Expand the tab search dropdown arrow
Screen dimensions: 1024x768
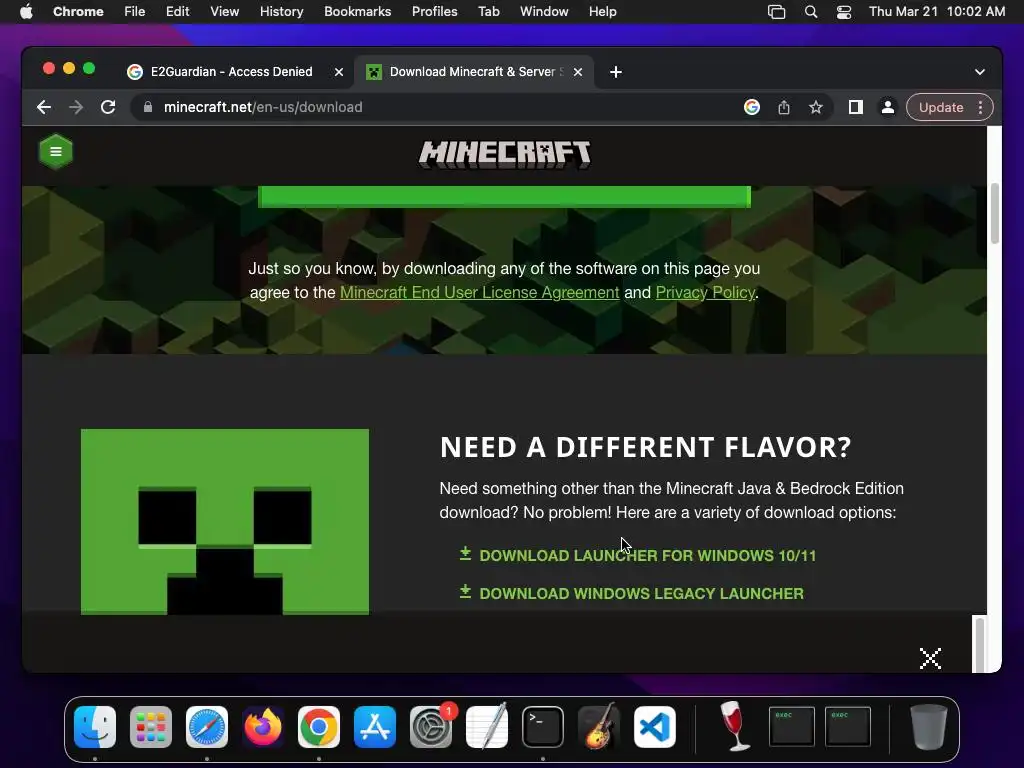pos(980,72)
